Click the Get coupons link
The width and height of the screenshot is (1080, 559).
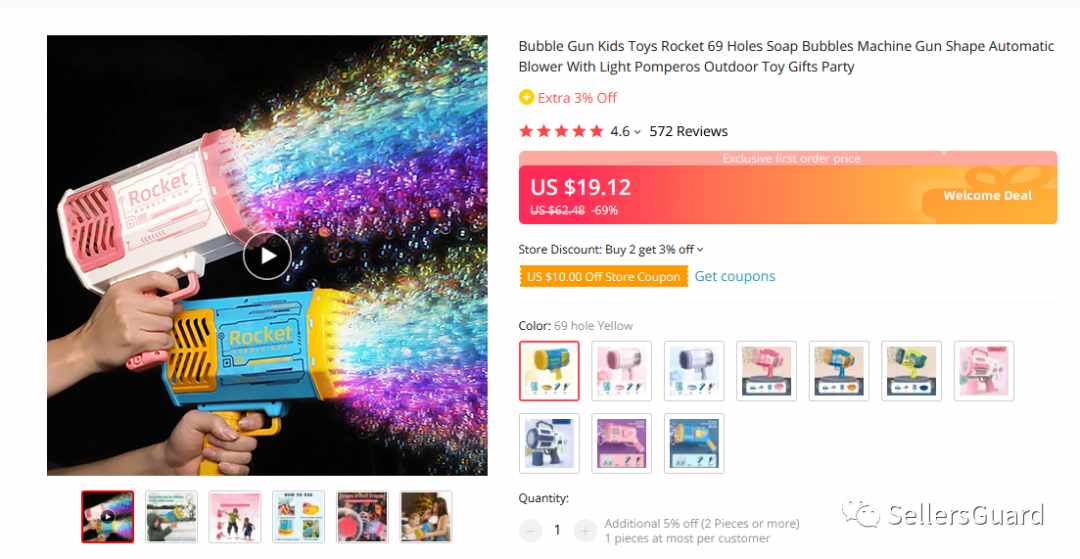pyautogui.click(x=734, y=276)
